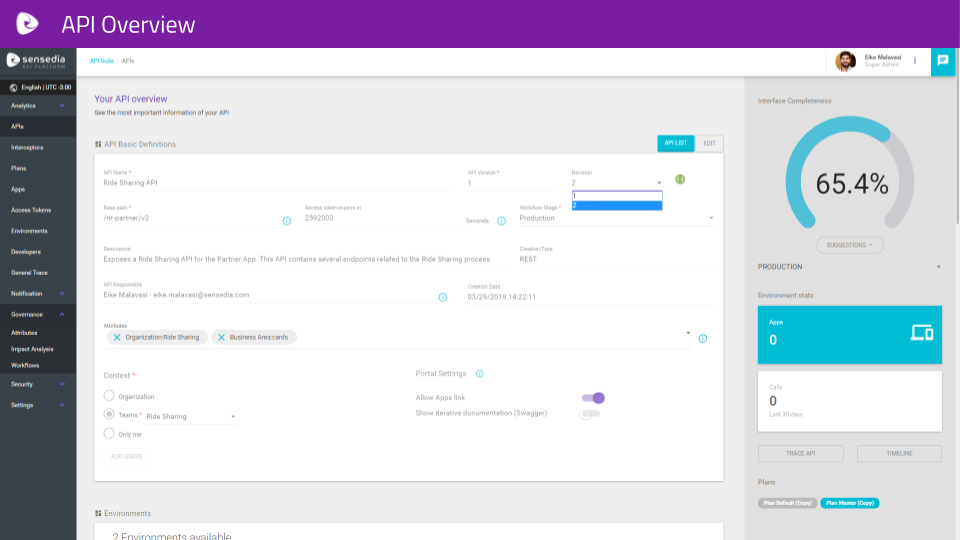The image size is (960, 540).
Task: Click the Portal Settings info icon
Action: [x=479, y=373]
